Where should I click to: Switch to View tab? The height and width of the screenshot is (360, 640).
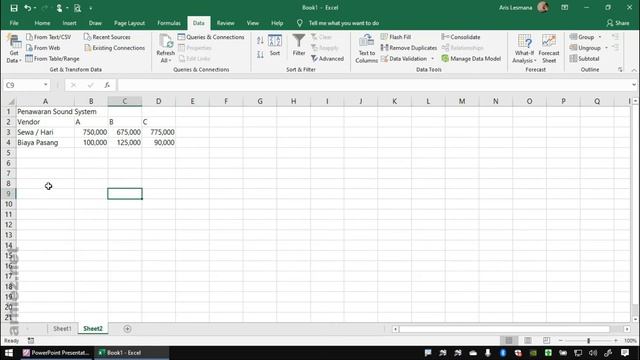click(253, 23)
